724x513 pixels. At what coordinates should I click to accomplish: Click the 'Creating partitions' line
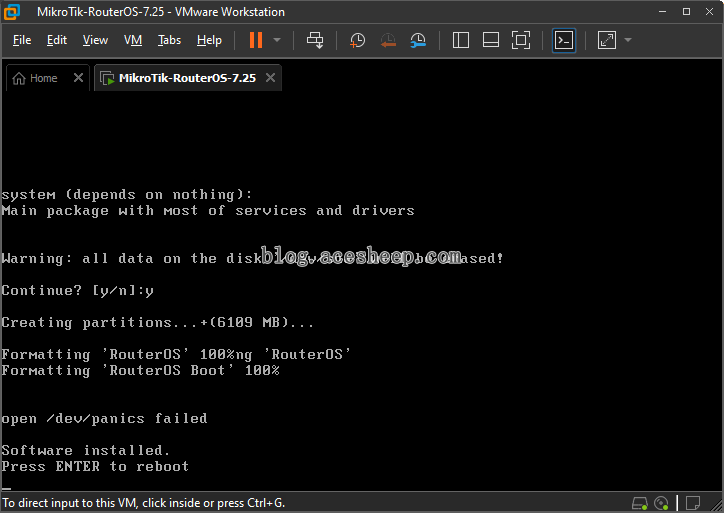click(x=157, y=322)
